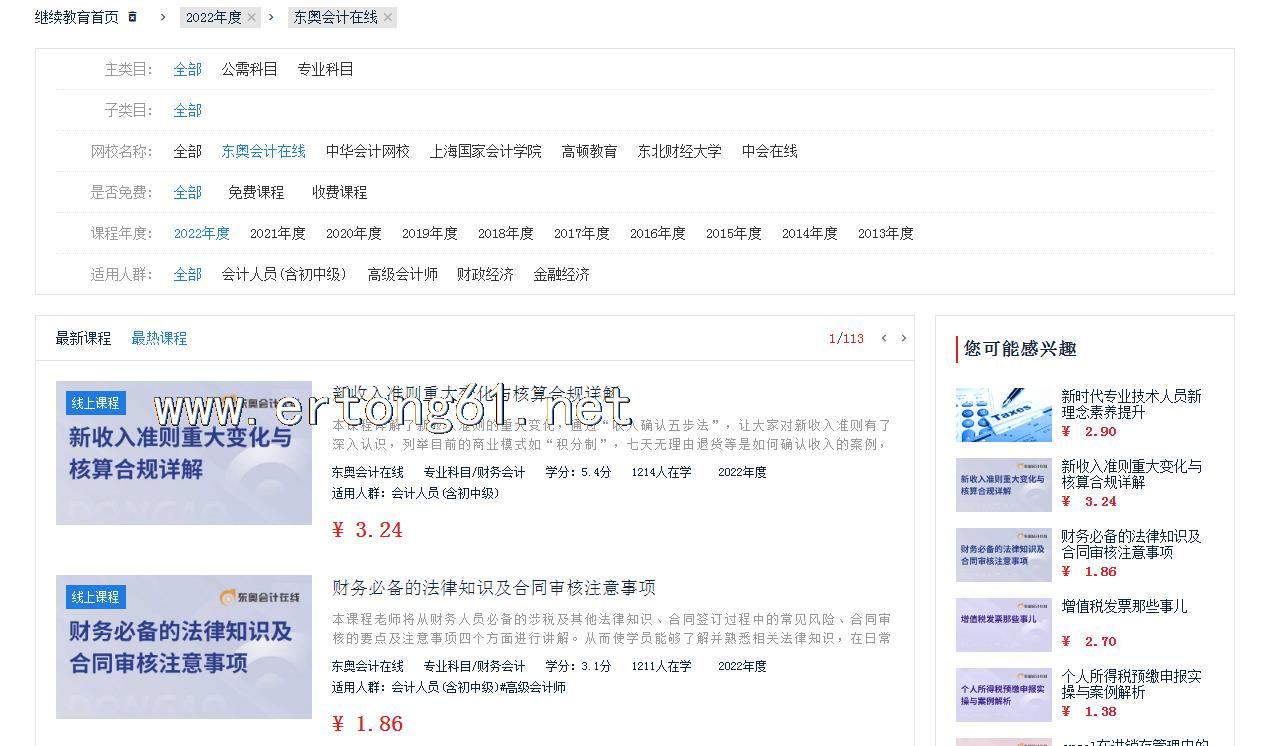The height and width of the screenshot is (746, 1268).
Task: Select 免费课程 in the free filter
Action: (x=256, y=192)
